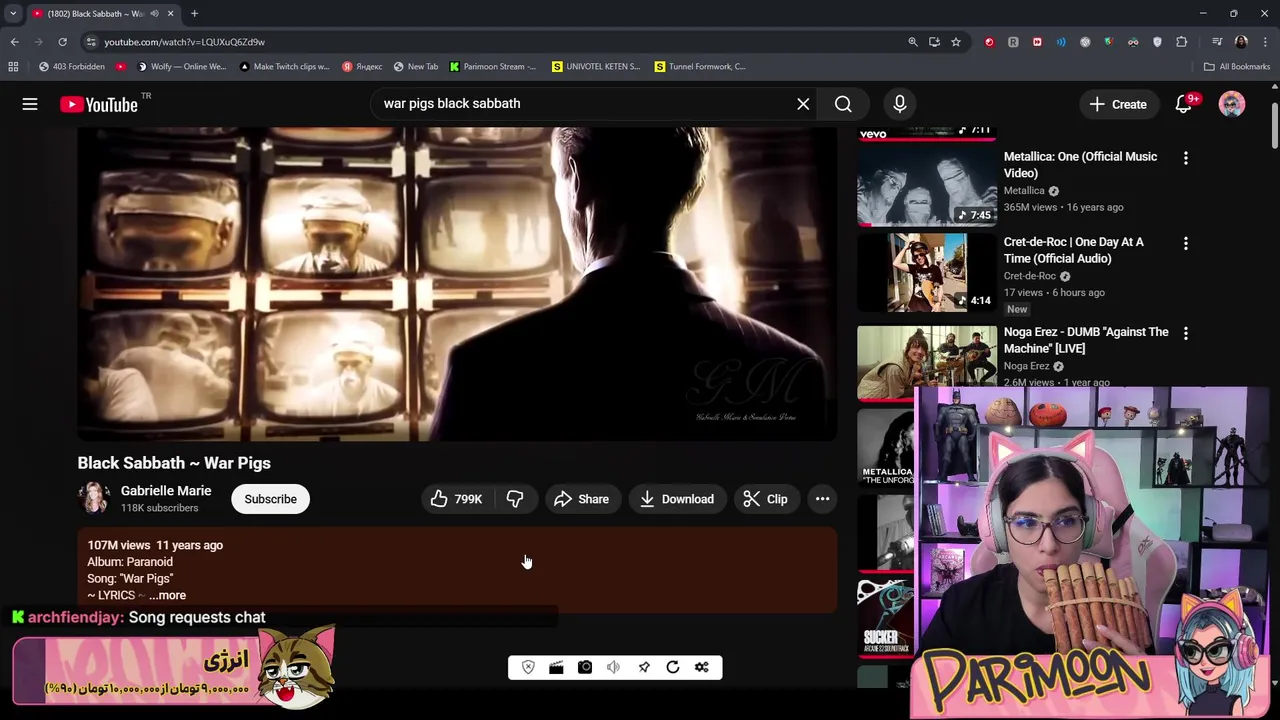The width and height of the screenshot is (1280, 720).
Task: Open the zoom magnifier in address bar
Action: 912,42
